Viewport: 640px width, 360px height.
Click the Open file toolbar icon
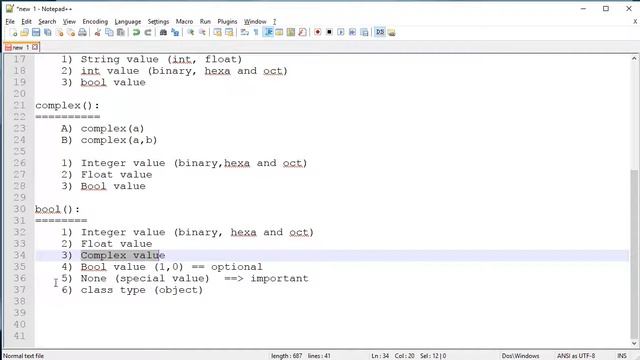[x=24, y=32]
